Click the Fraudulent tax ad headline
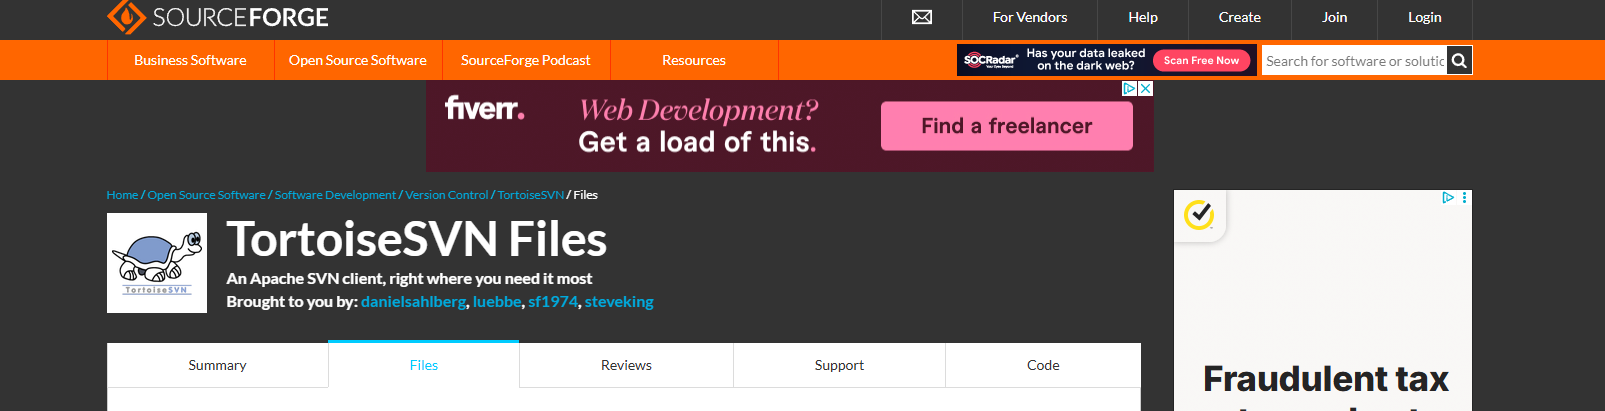Viewport: 1605px width, 411px height. 1325,380
